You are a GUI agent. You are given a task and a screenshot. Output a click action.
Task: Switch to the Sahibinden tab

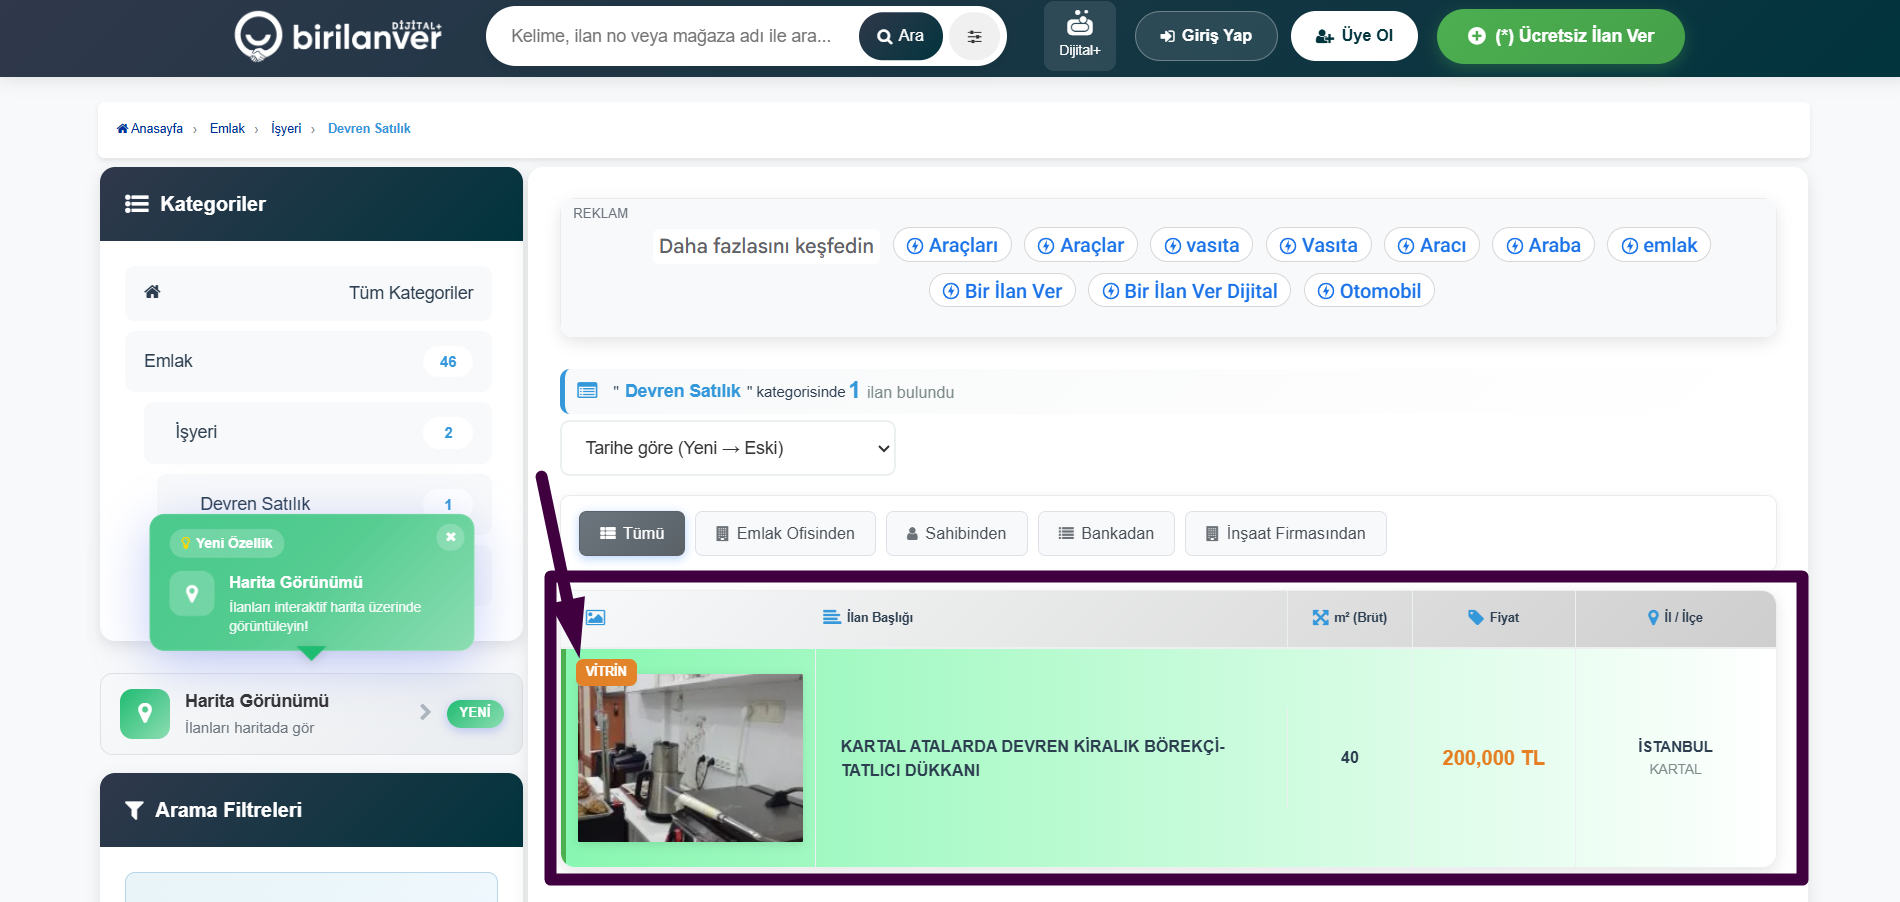pyautogui.click(x=955, y=533)
